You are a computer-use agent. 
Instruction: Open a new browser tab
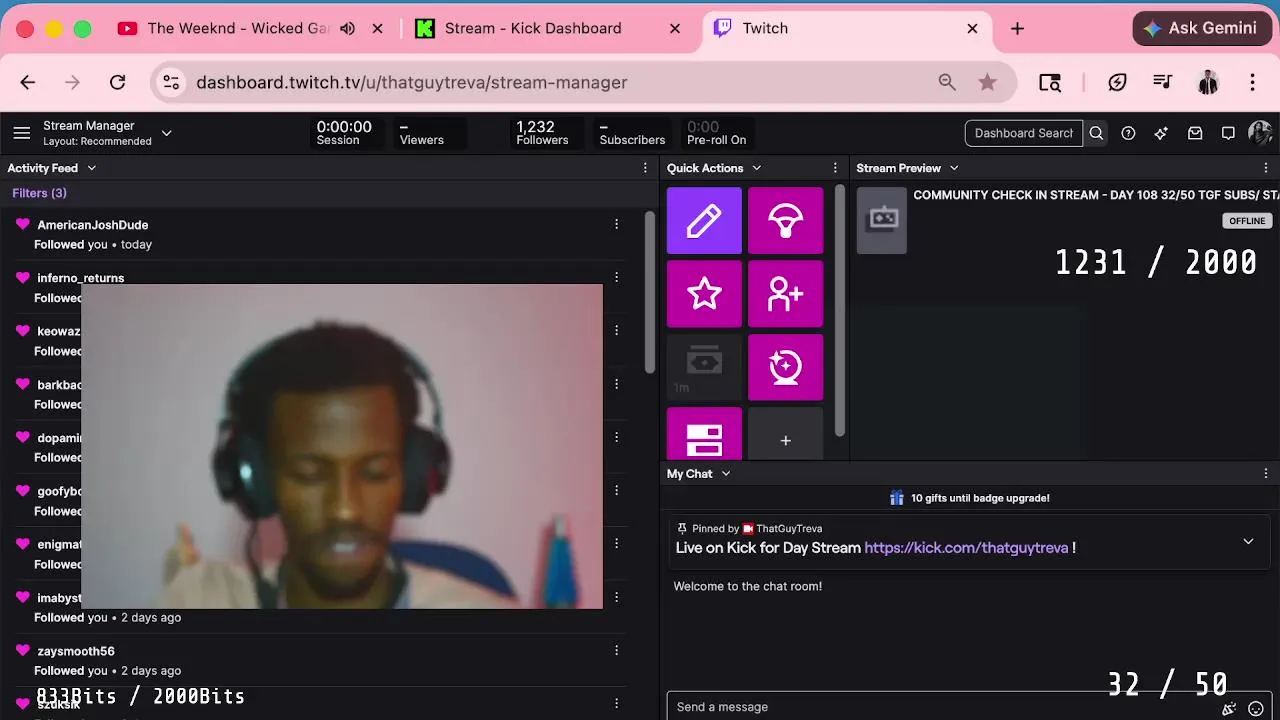[1017, 28]
